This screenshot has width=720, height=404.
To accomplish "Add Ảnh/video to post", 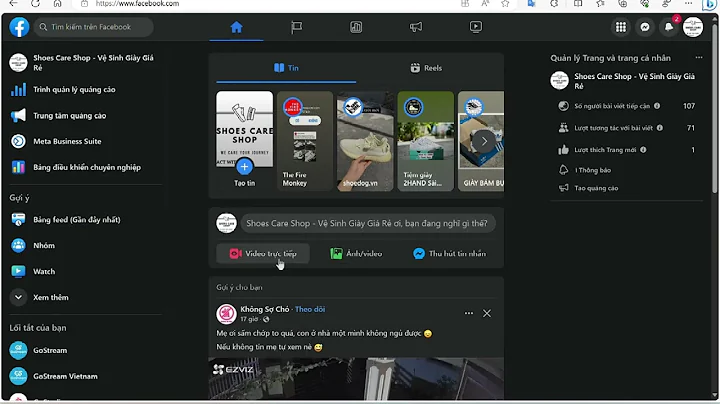I will pos(356,254).
